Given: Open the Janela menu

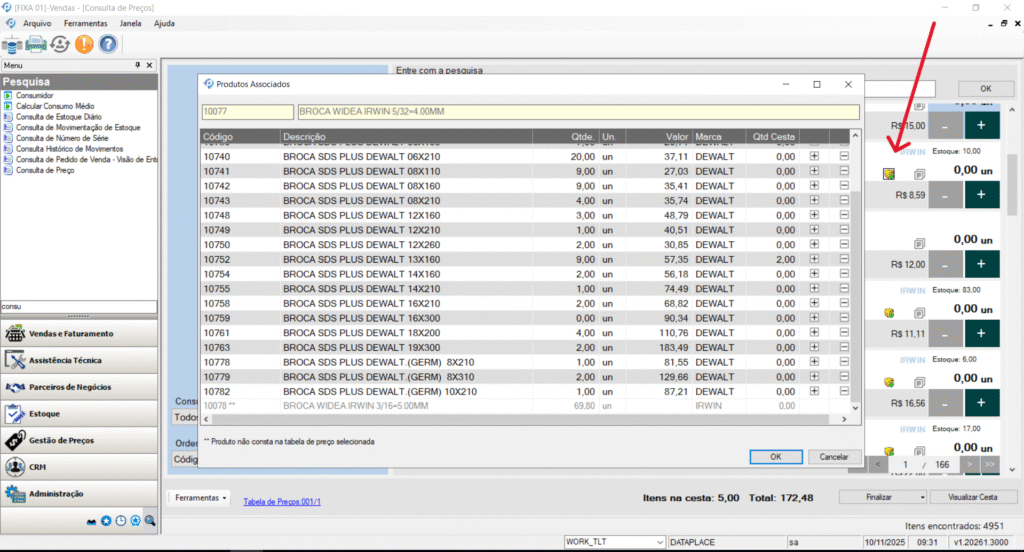Looking at the screenshot, I should click(x=130, y=22).
